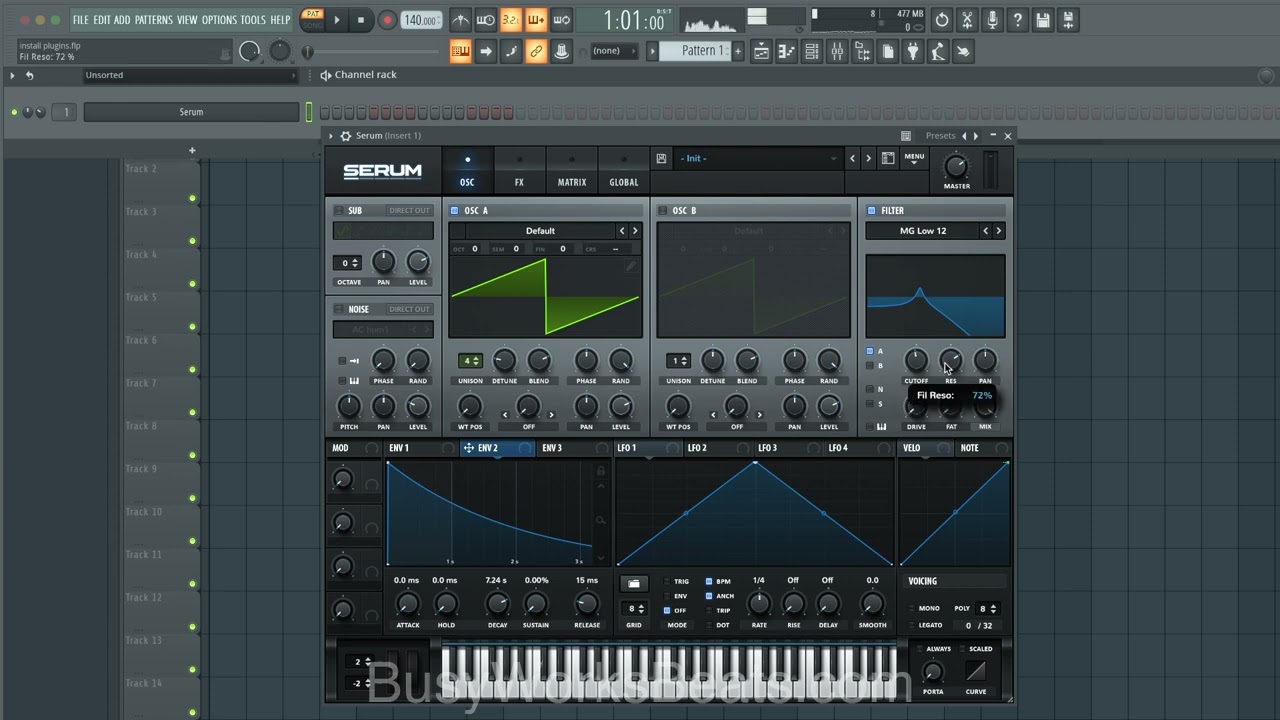The height and width of the screenshot is (720, 1280).
Task: Open the Init preset dropdown in Serum
Action: [x=755, y=158]
